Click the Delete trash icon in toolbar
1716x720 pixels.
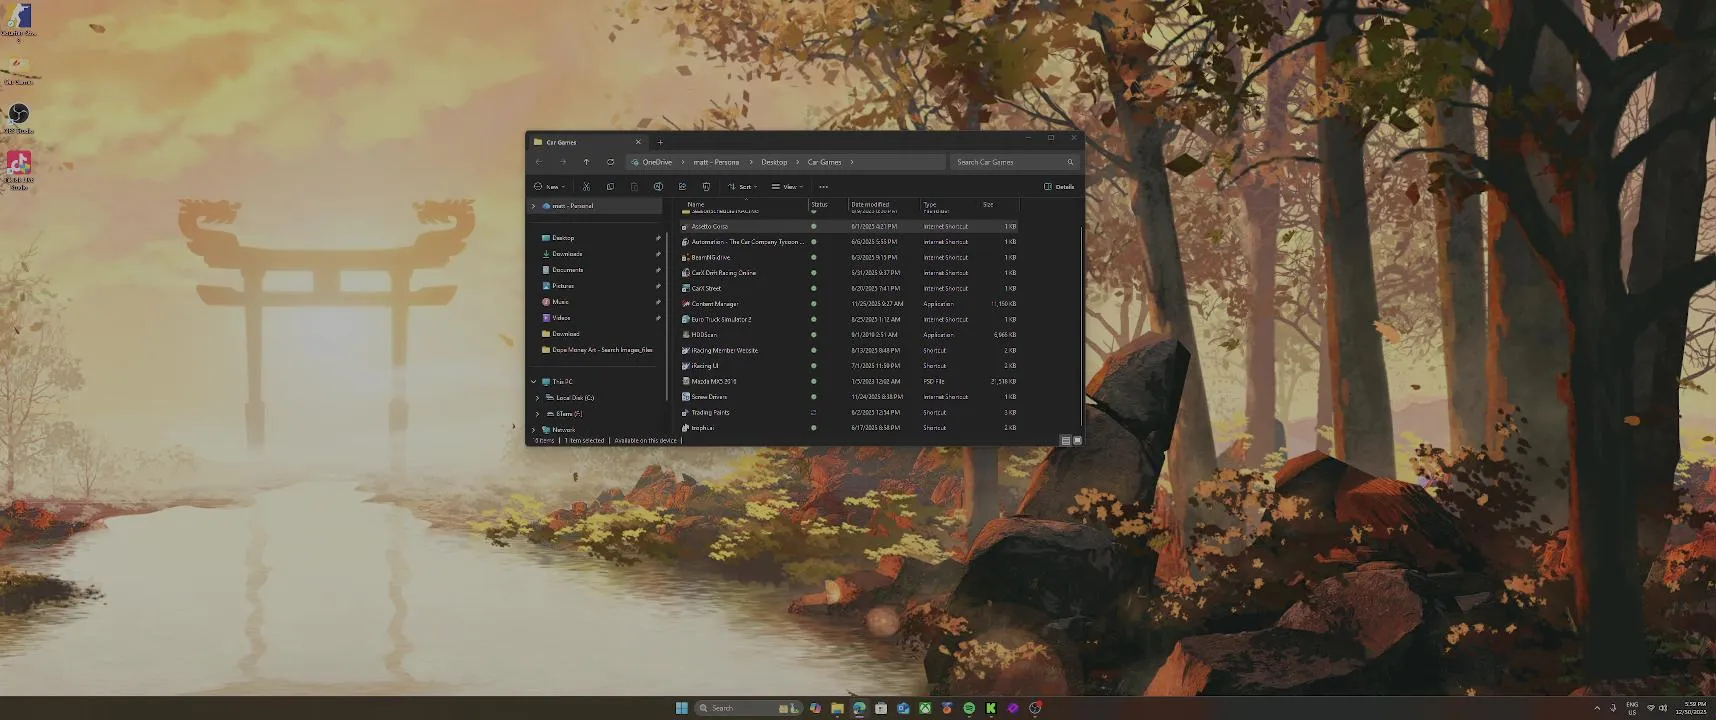[x=706, y=187]
